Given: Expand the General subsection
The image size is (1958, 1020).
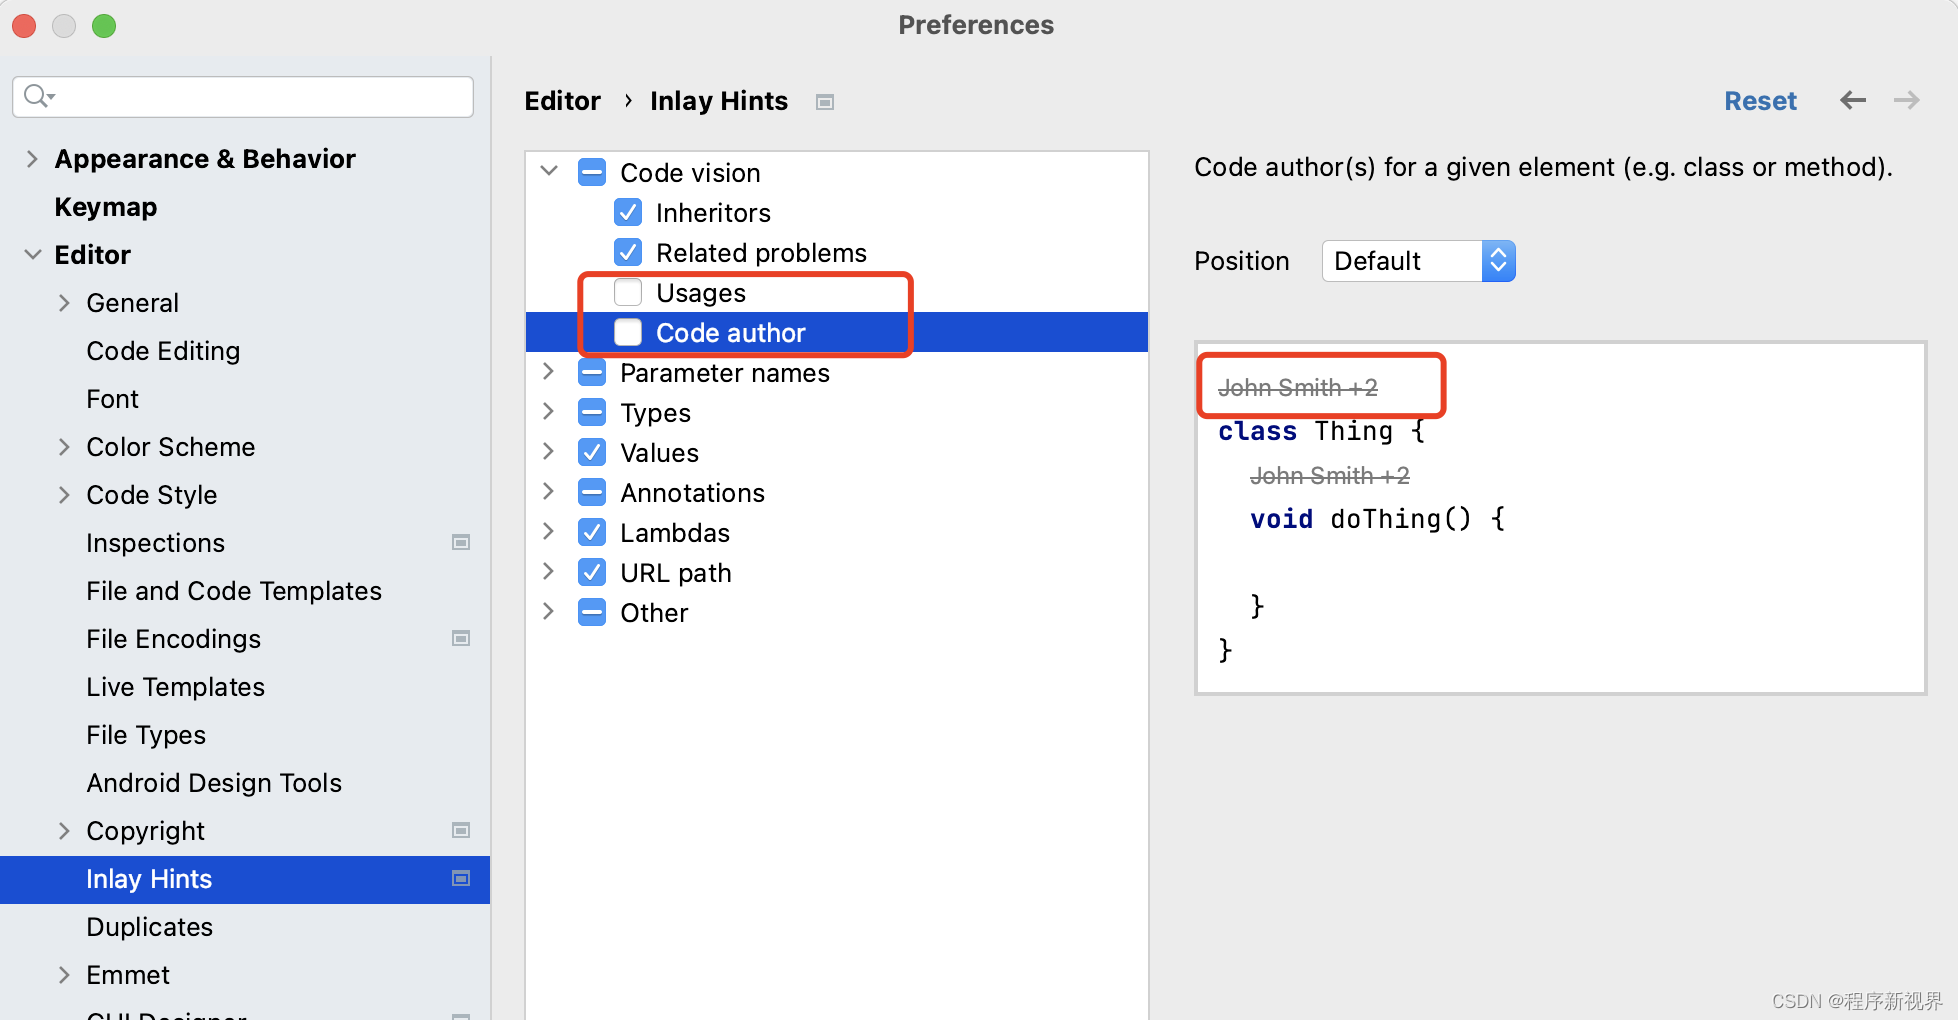Looking at the screenshot, I should tap(64, 302).
